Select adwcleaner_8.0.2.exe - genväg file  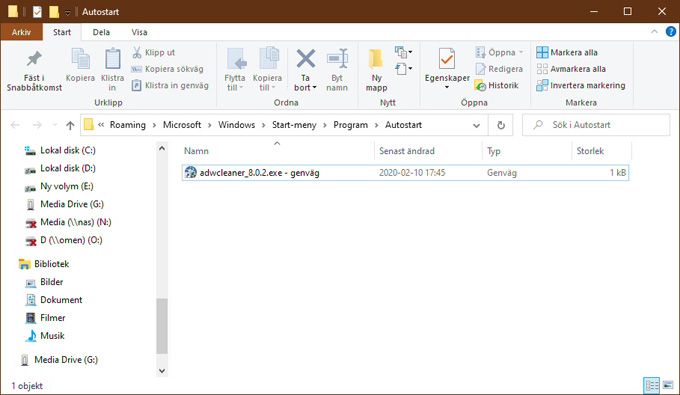(405, 173)
